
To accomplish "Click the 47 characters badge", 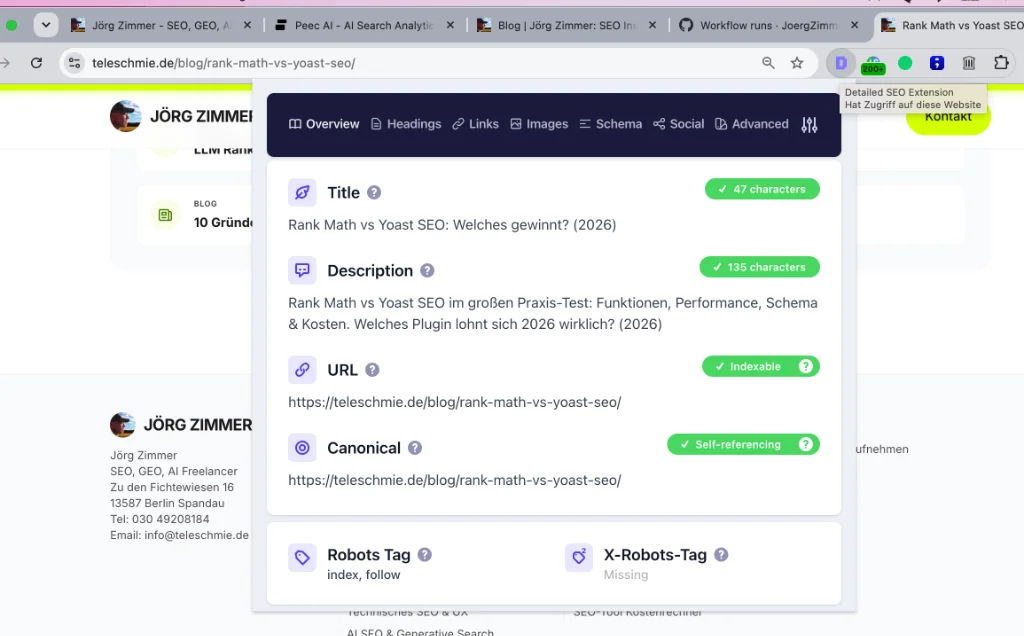I will [762, 189].
